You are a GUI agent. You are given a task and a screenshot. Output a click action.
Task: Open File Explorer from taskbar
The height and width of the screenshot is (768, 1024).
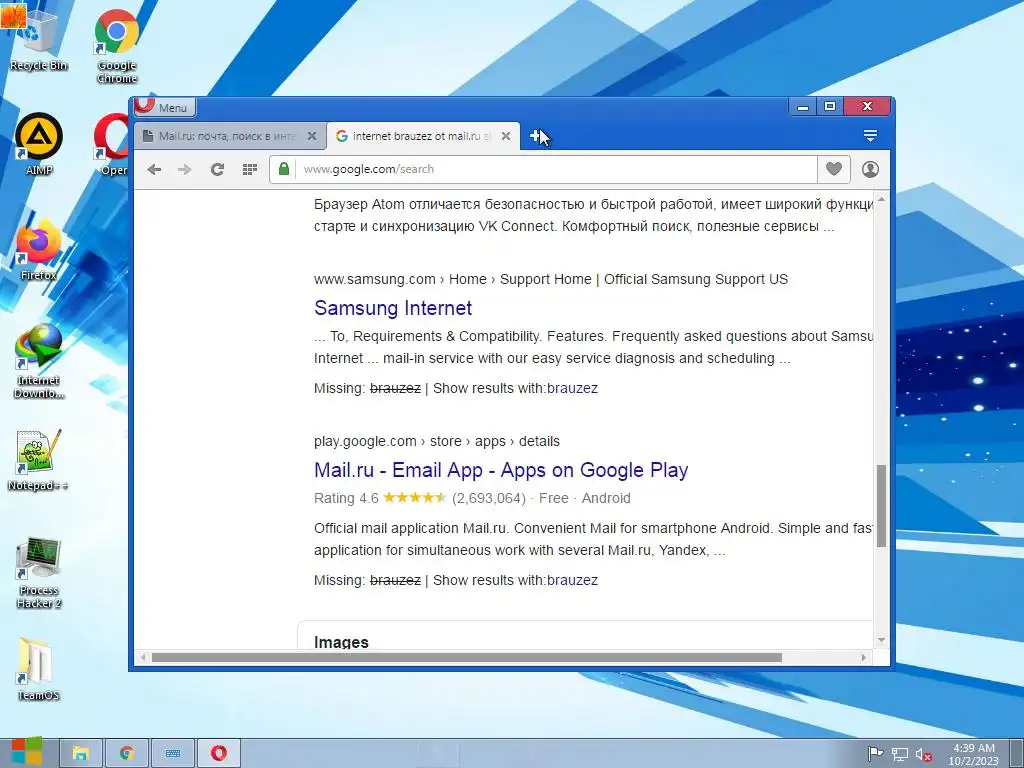pyautogui.click(x=80, y=753)
